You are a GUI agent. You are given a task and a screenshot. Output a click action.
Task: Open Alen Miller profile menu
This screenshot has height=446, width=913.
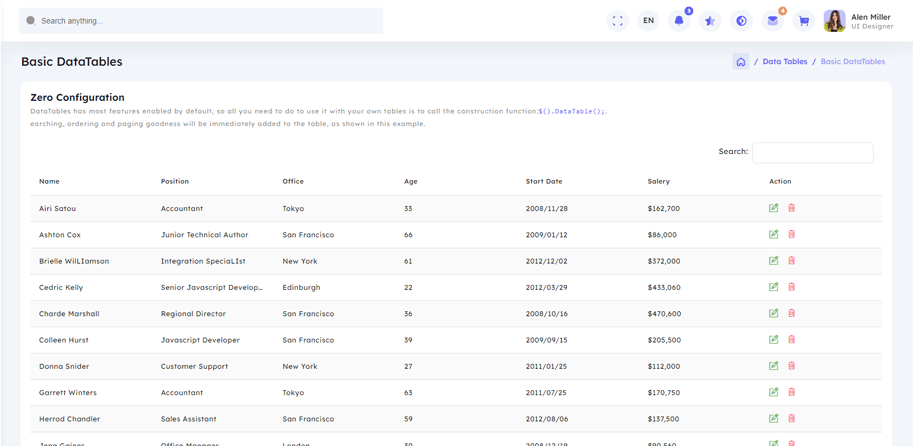tap(858, 21)
